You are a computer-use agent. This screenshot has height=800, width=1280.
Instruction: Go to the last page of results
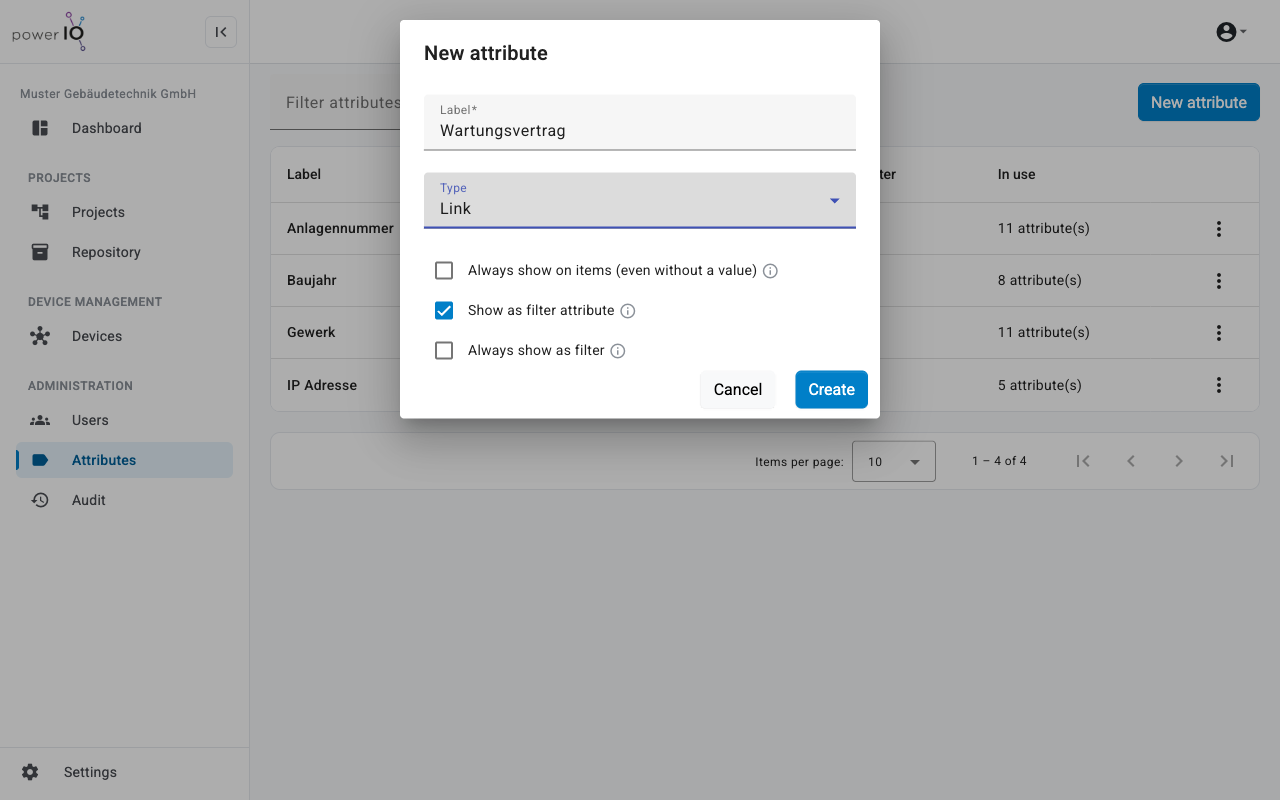1227,461
